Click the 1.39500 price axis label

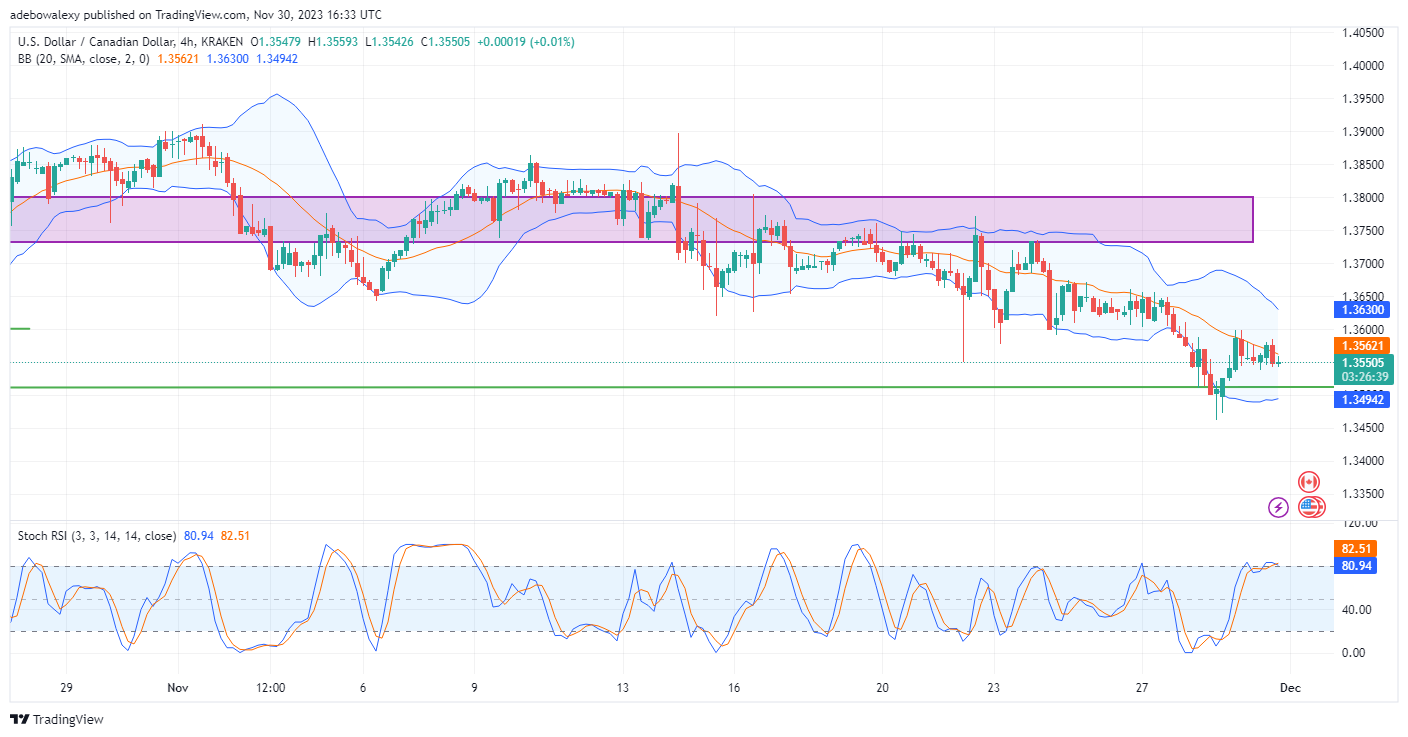click(1362, 99)
